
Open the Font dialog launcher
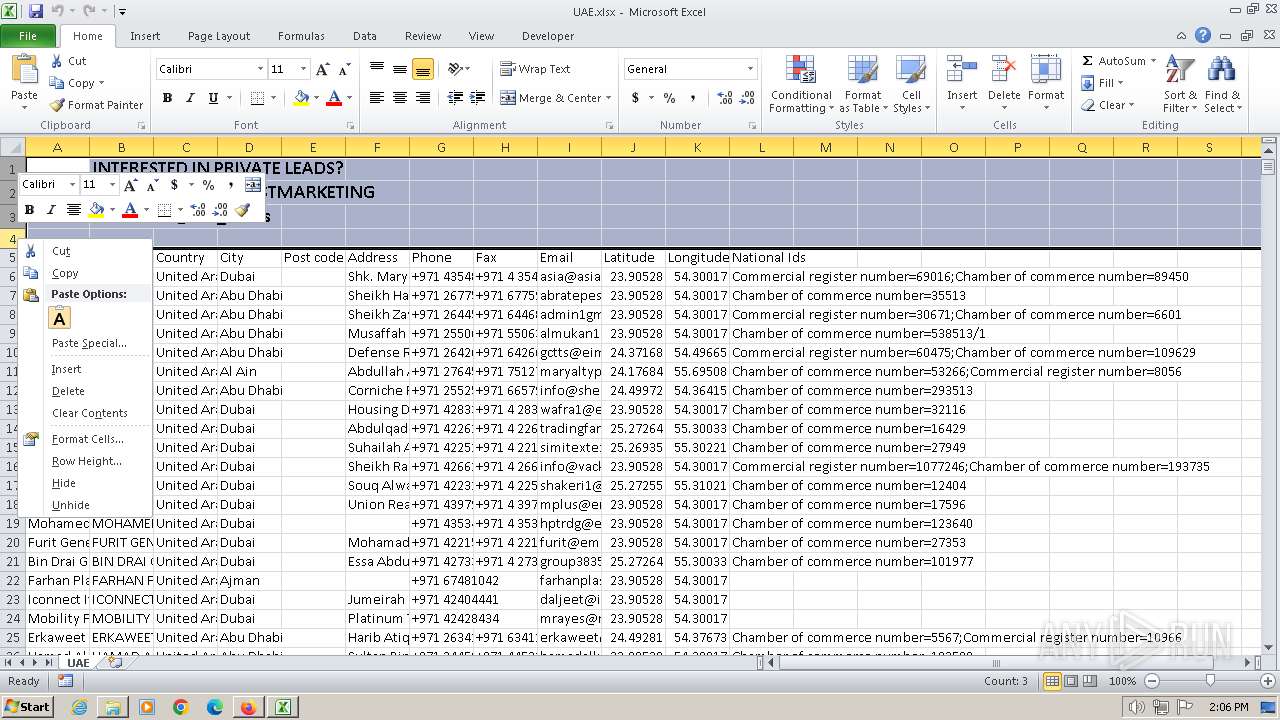[x=350, y=126]
